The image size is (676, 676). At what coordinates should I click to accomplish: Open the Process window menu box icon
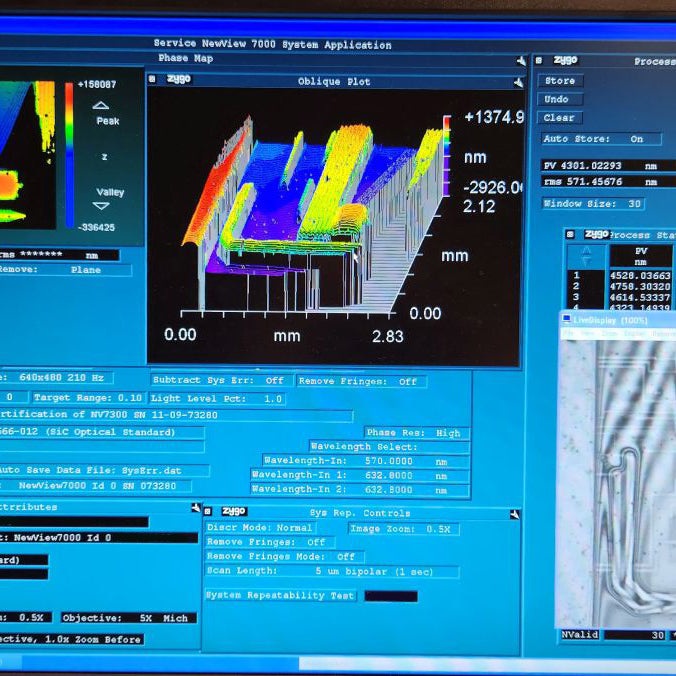[539, 60]
